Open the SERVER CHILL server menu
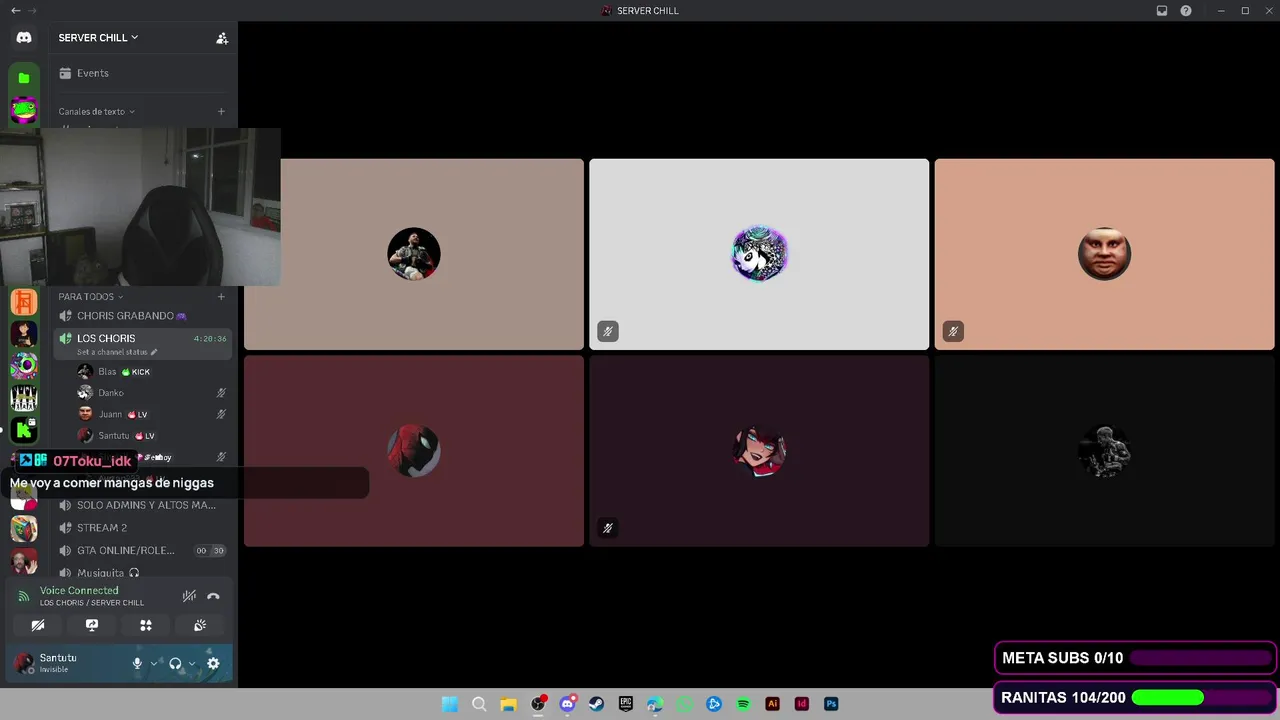This screenshot has height=720, width=1280. click(x=98, y=38)
